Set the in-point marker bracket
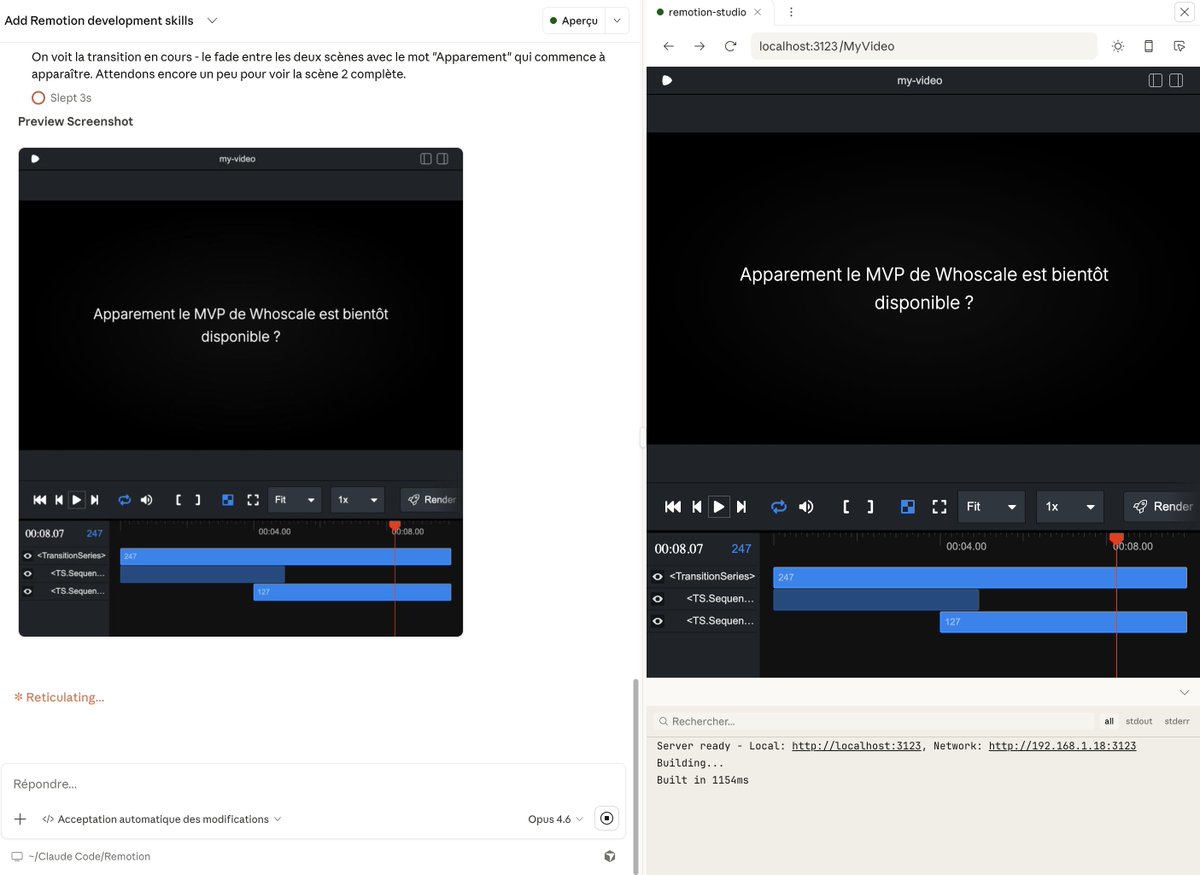Image resolution: width=1200 pixels, height=875 pixels. coord(846,507)
